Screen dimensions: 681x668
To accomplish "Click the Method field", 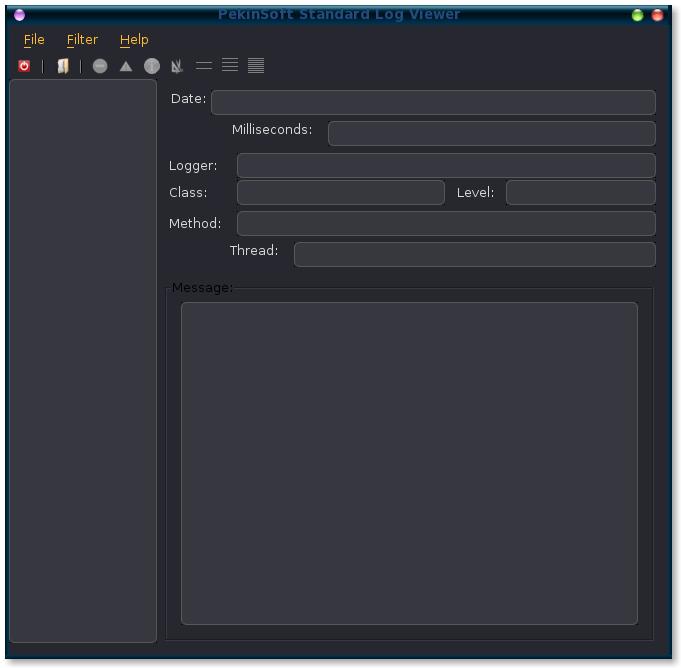I will tap(446, 223).
